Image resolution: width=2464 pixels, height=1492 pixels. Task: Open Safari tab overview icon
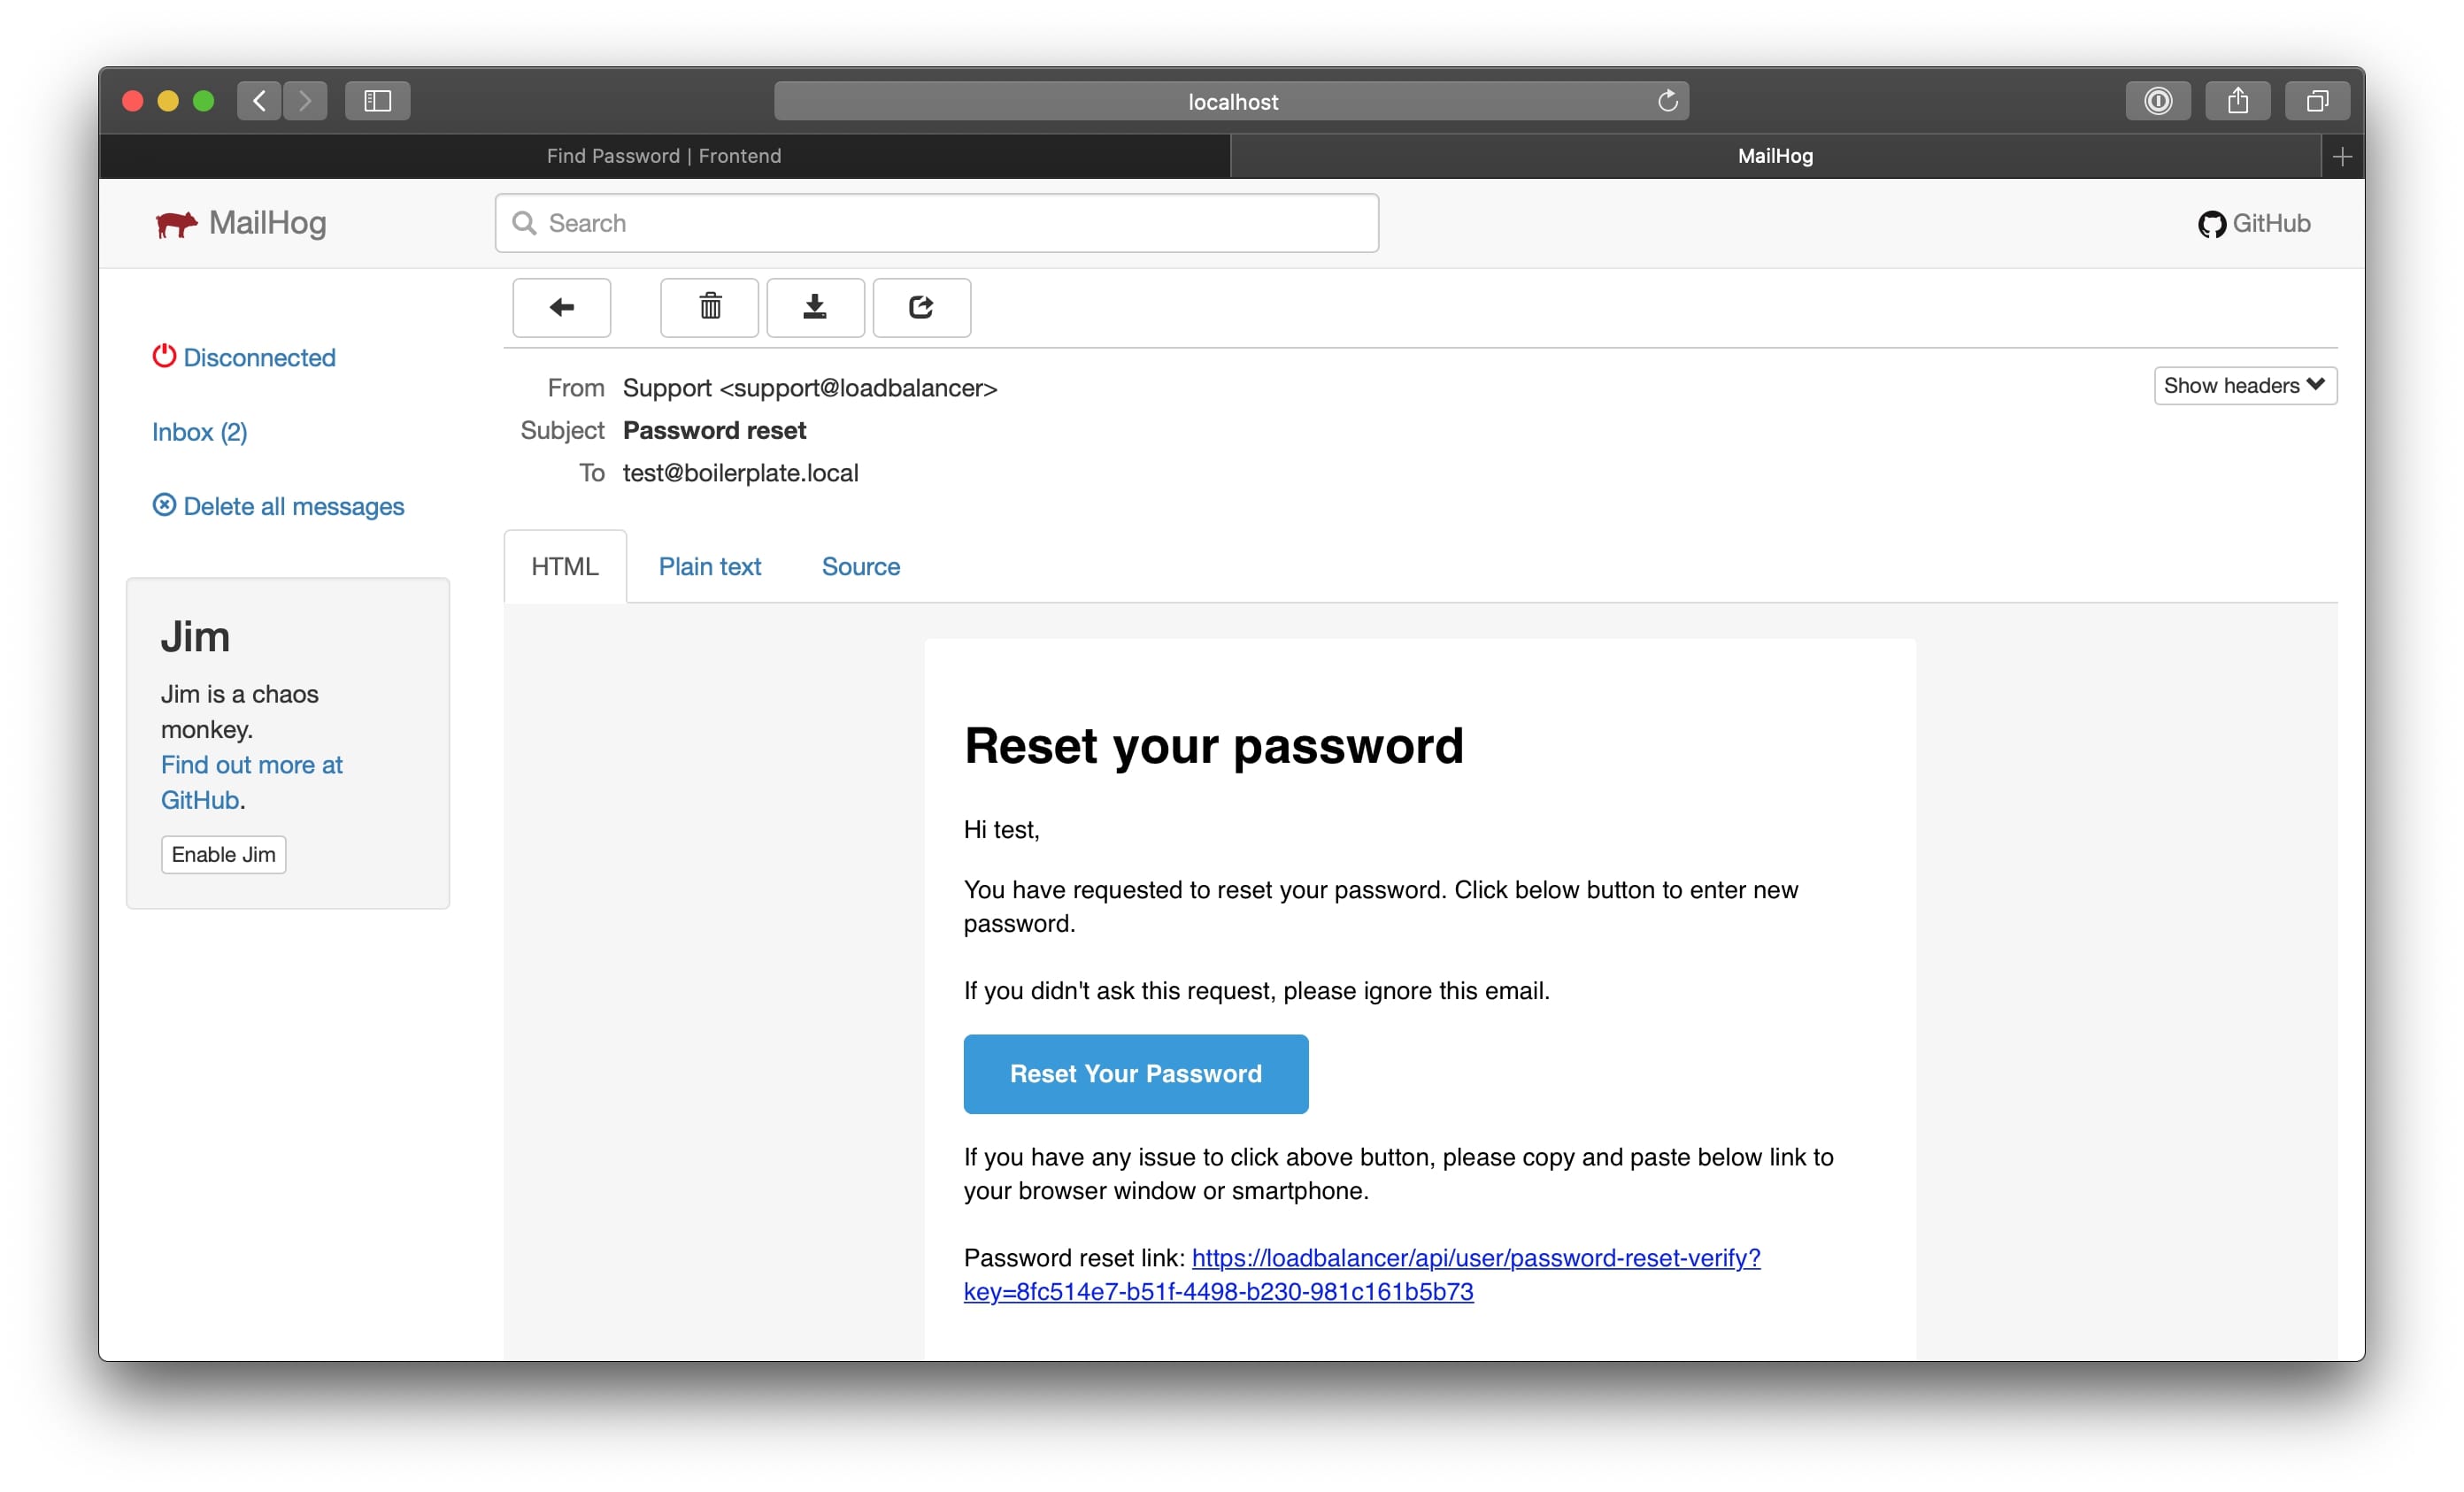click(x=2317, y=101)
